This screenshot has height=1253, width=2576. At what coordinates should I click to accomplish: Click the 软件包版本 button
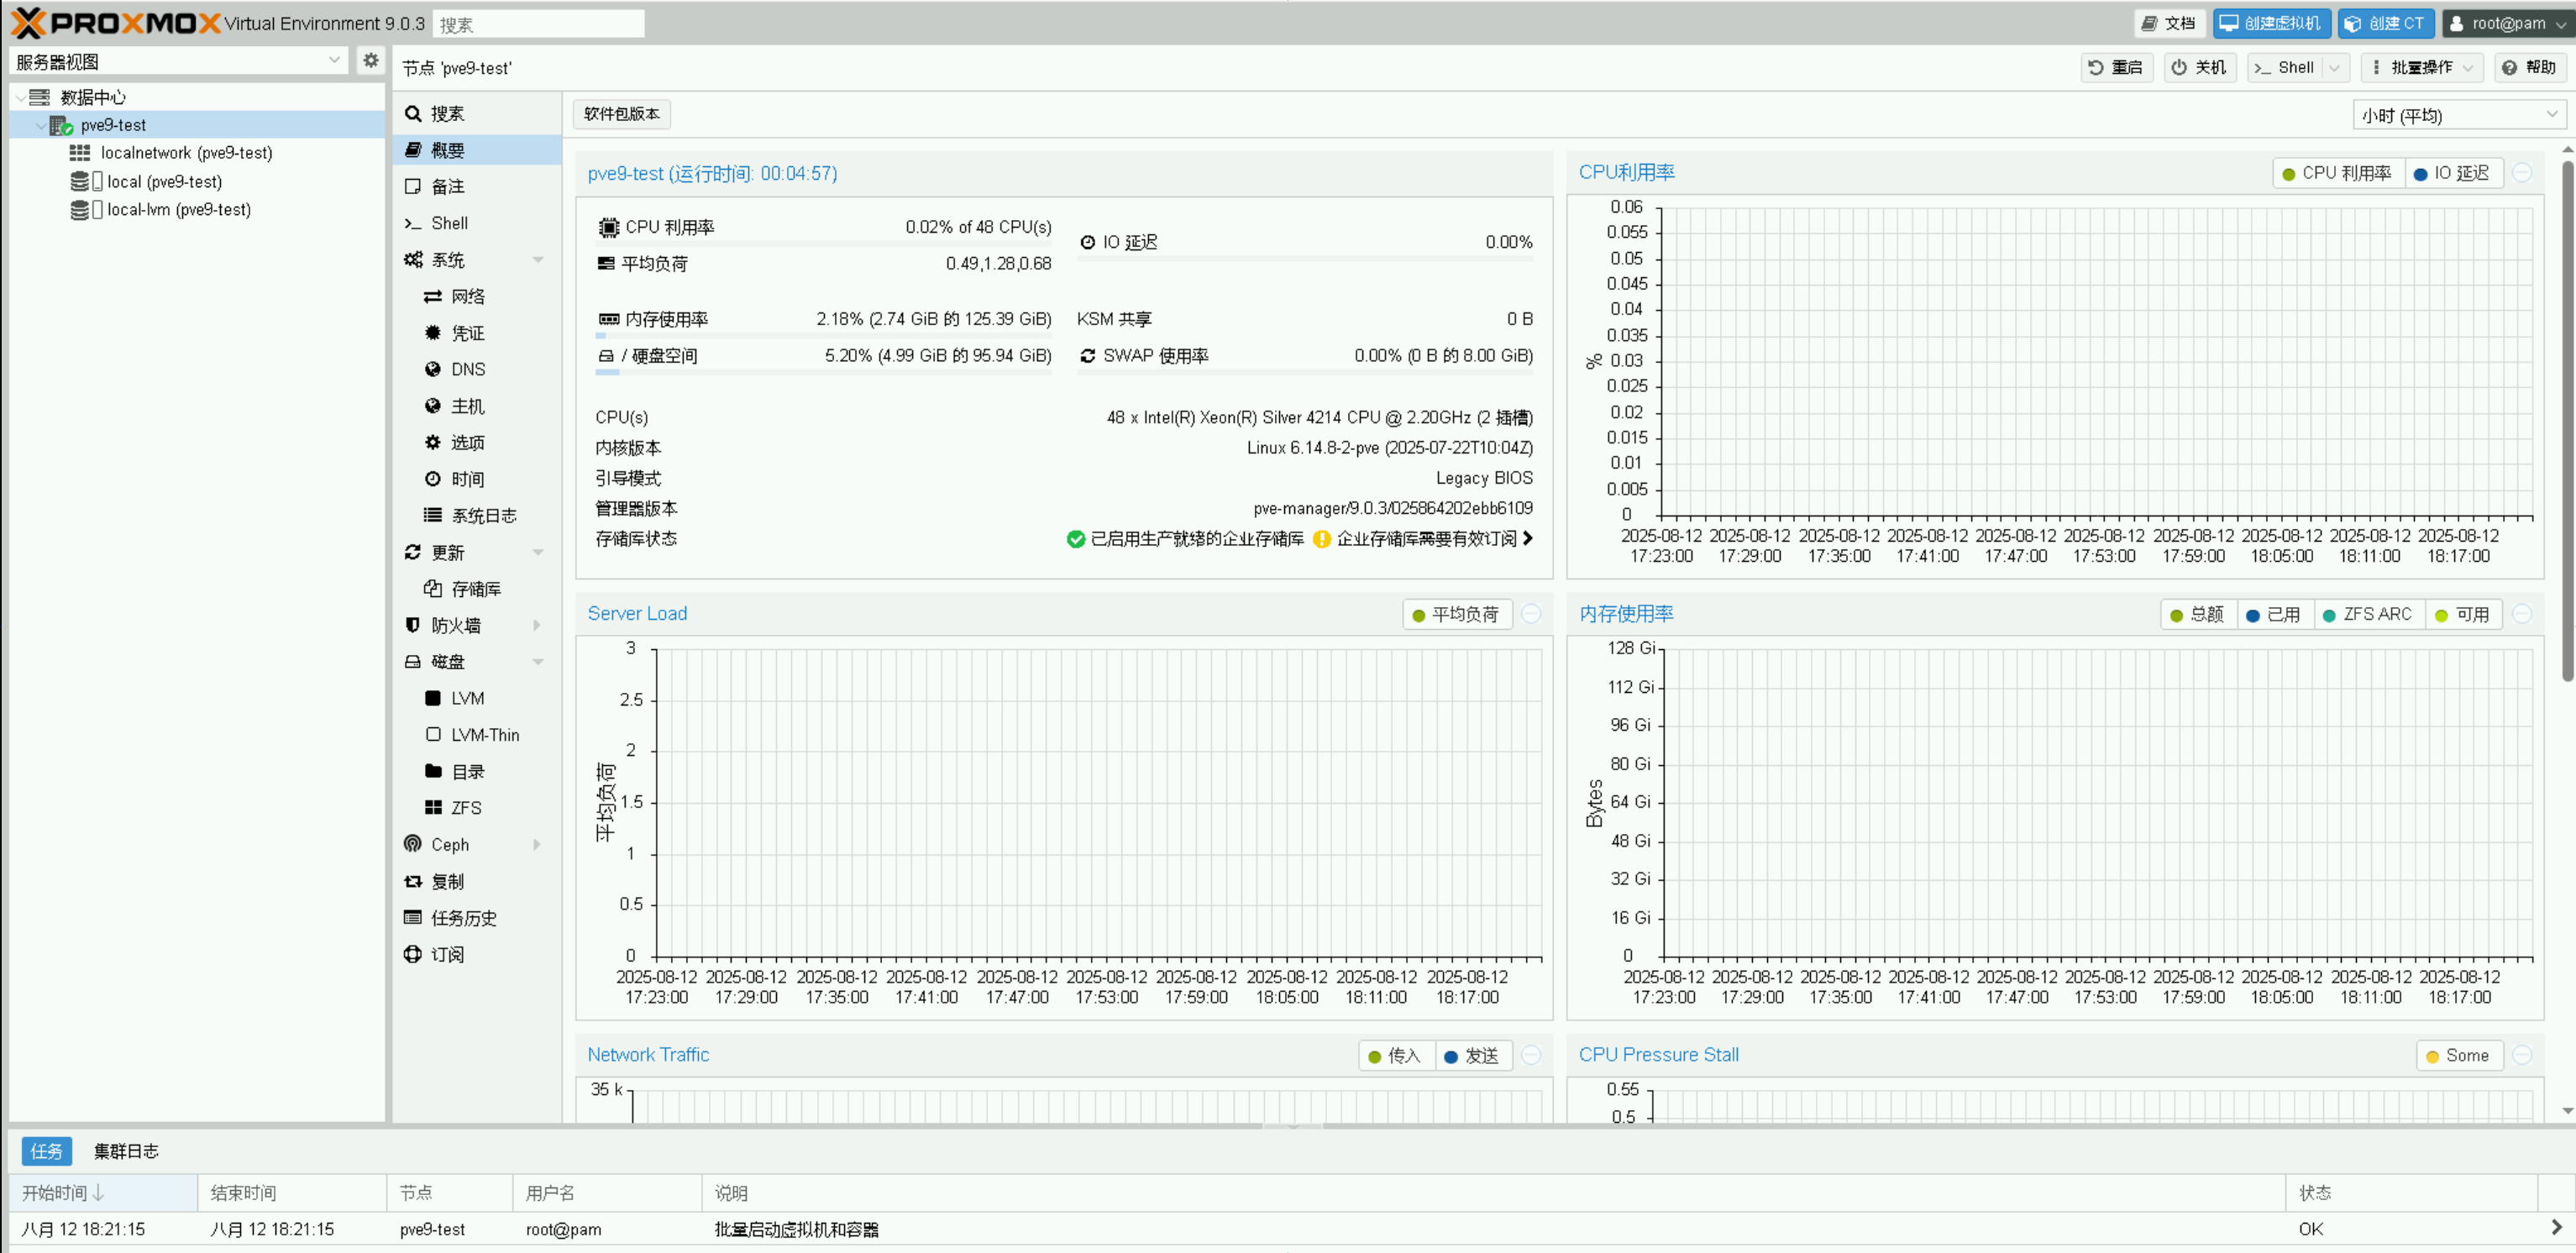(x=622, y=114)
